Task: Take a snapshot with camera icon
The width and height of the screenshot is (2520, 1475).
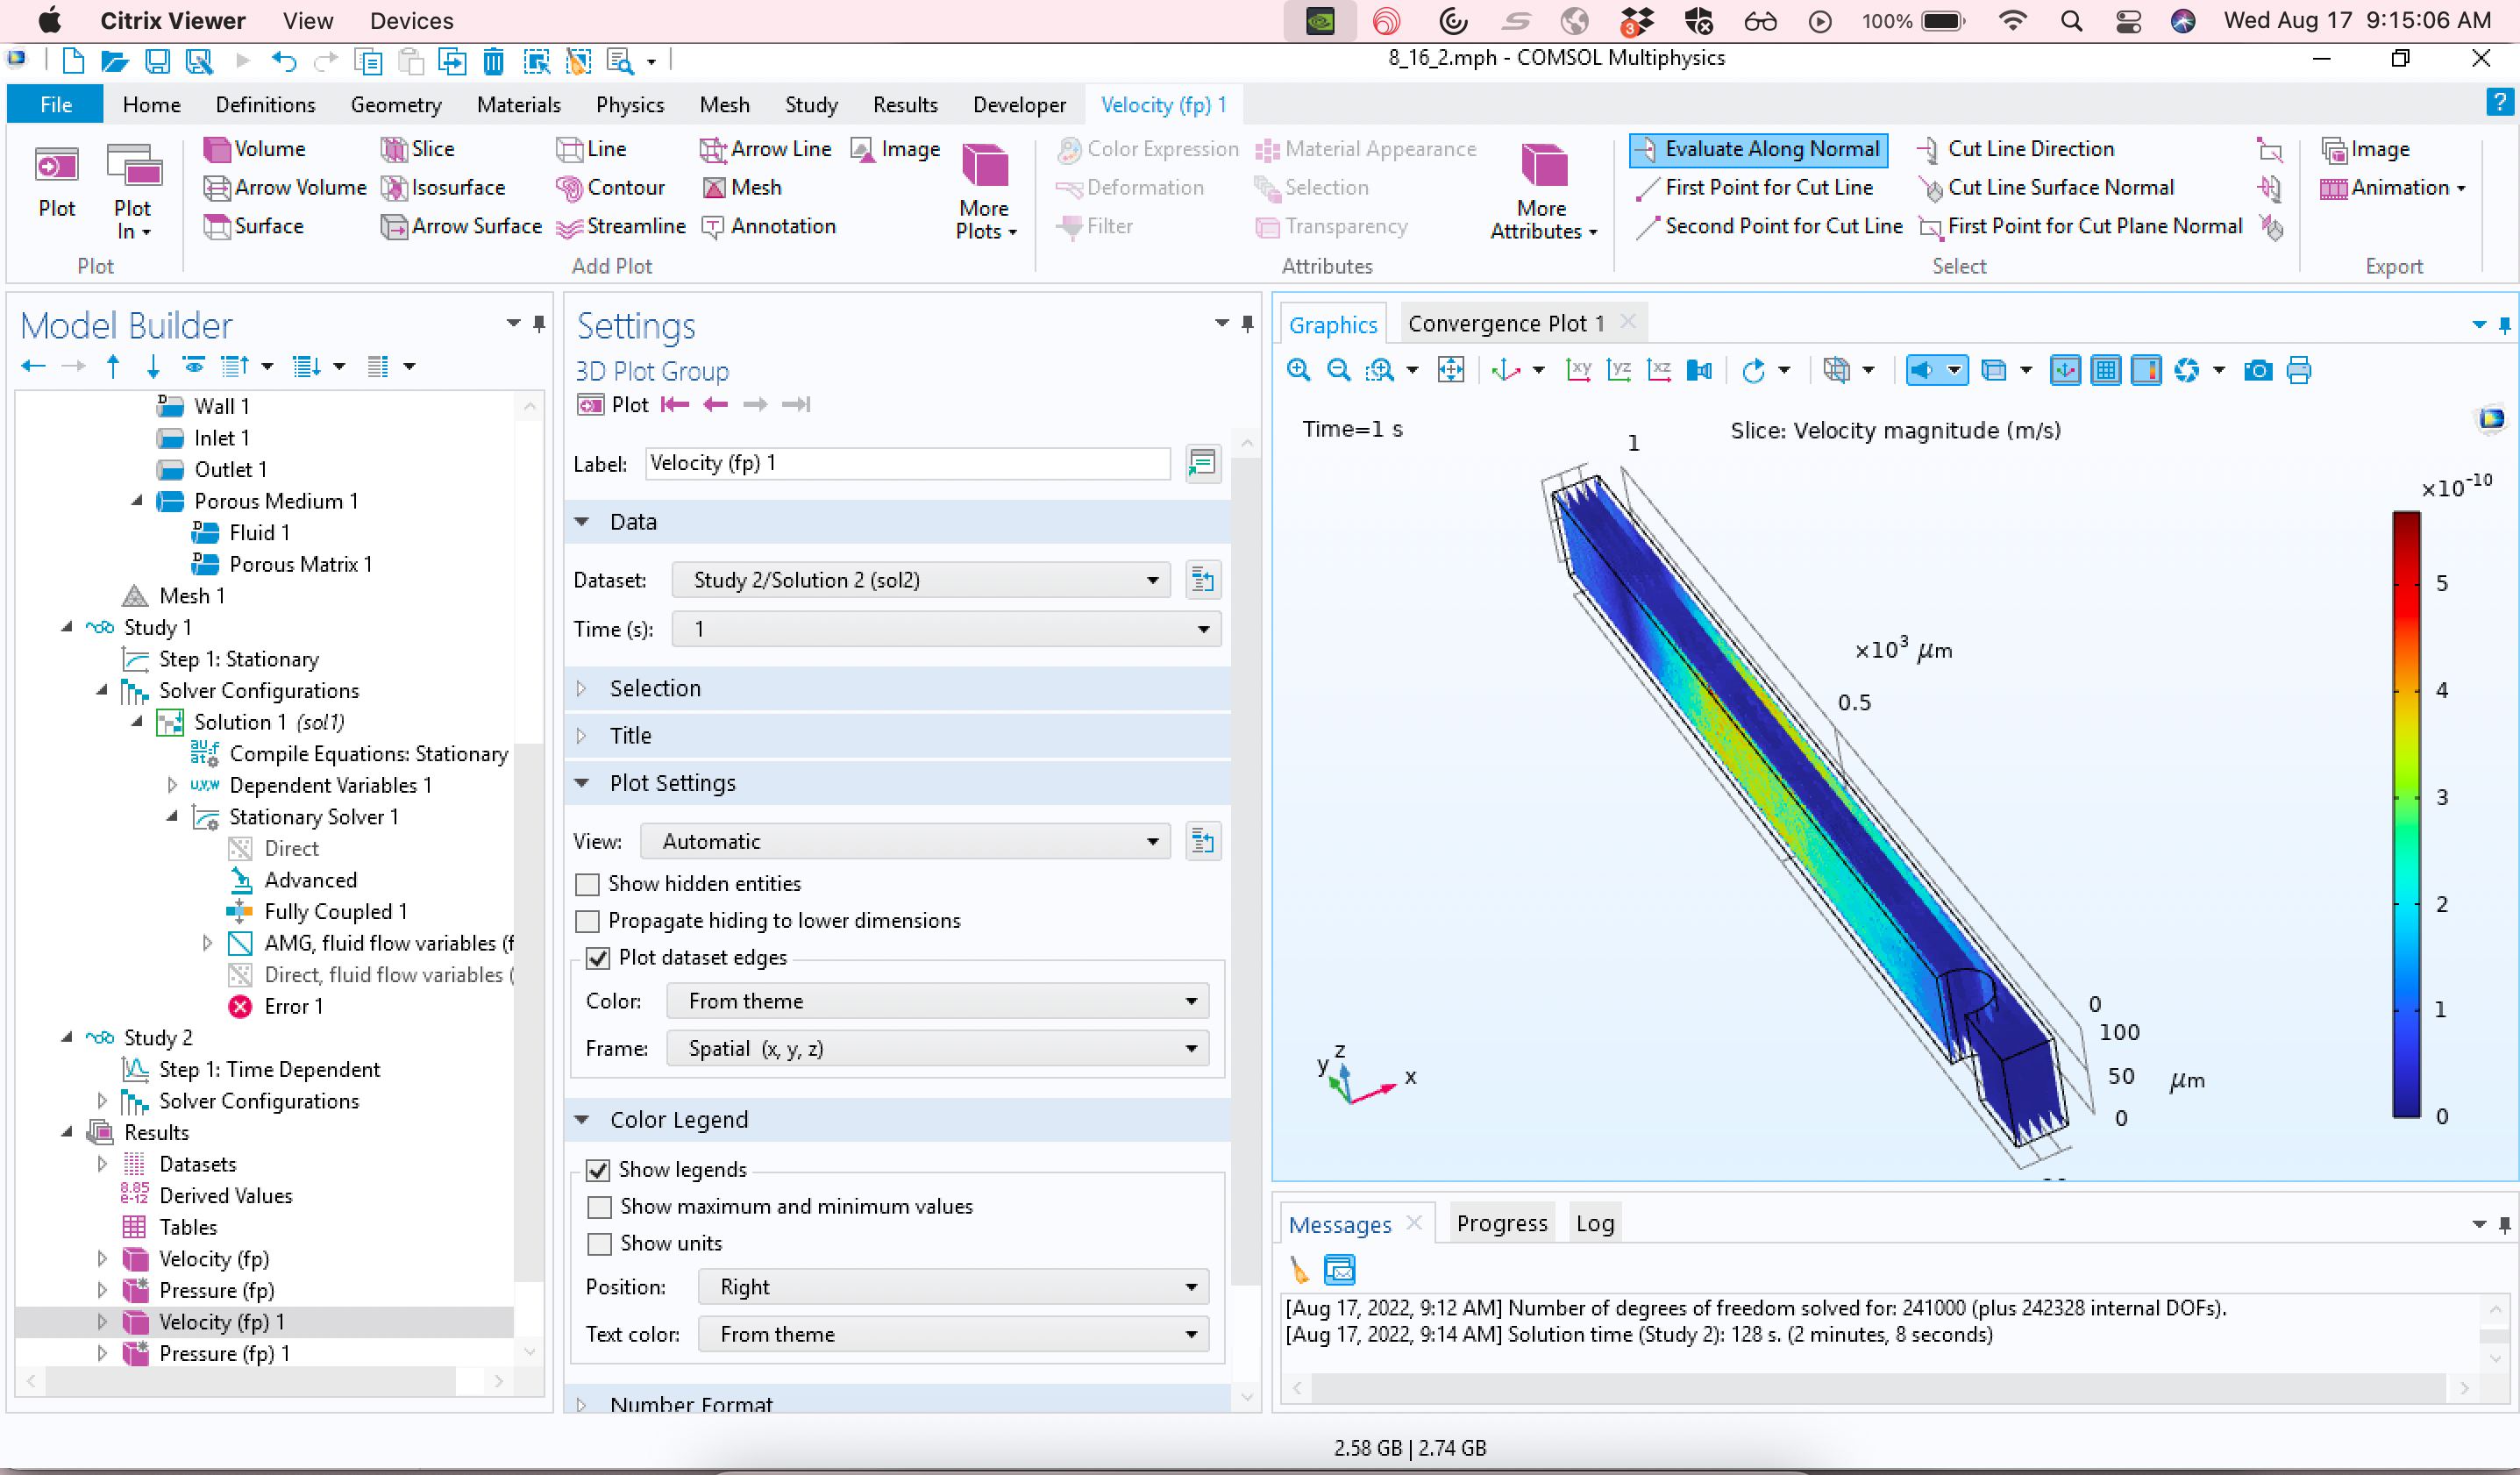Action: pyautogui.click(x=2257, y=371)
